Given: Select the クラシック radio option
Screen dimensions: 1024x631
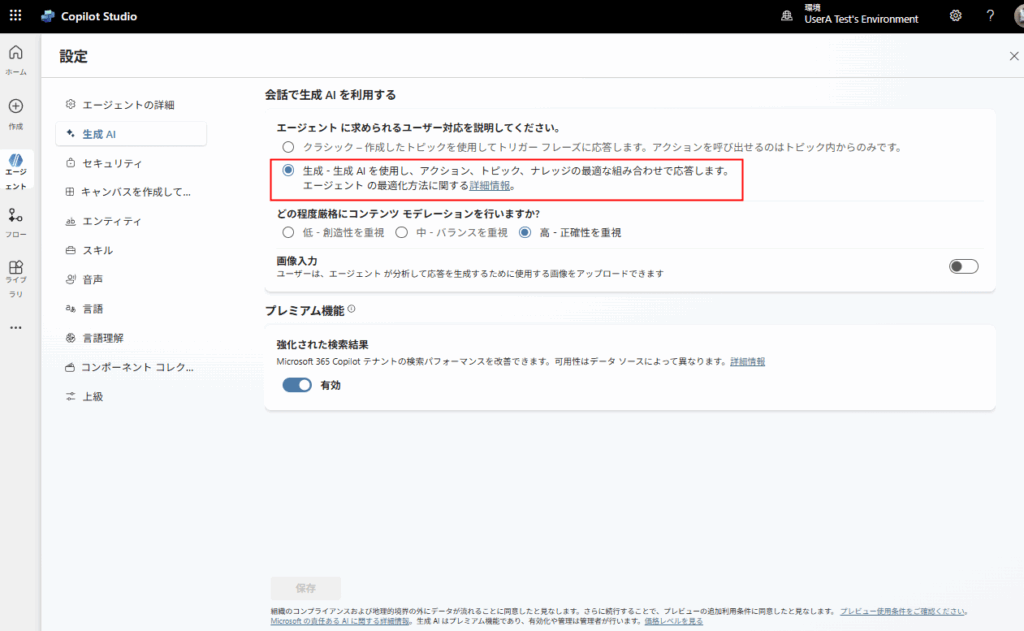Looking at the screenshot, I should click(x=288, y=147).
